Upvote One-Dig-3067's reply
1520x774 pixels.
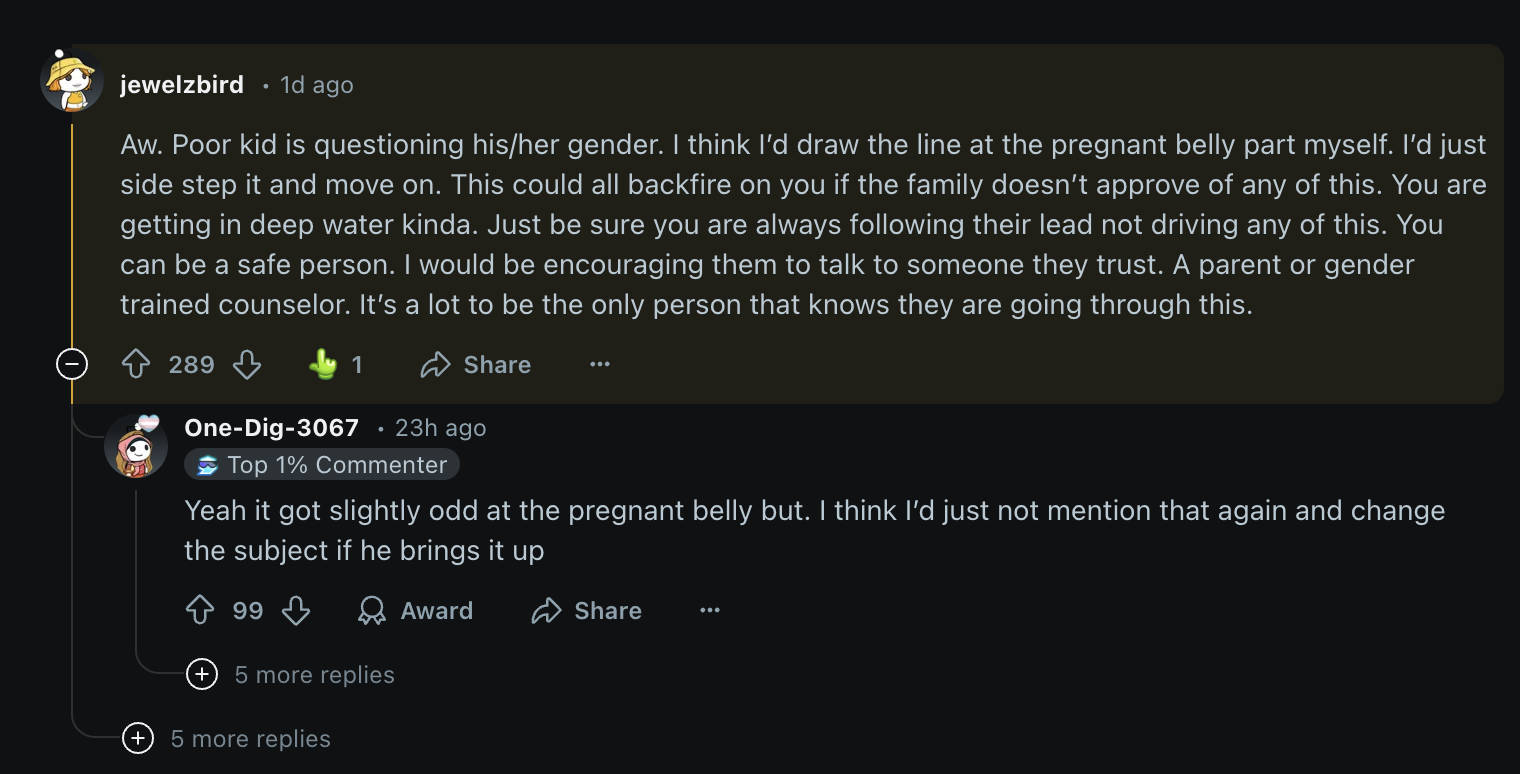tap(200, 611)
